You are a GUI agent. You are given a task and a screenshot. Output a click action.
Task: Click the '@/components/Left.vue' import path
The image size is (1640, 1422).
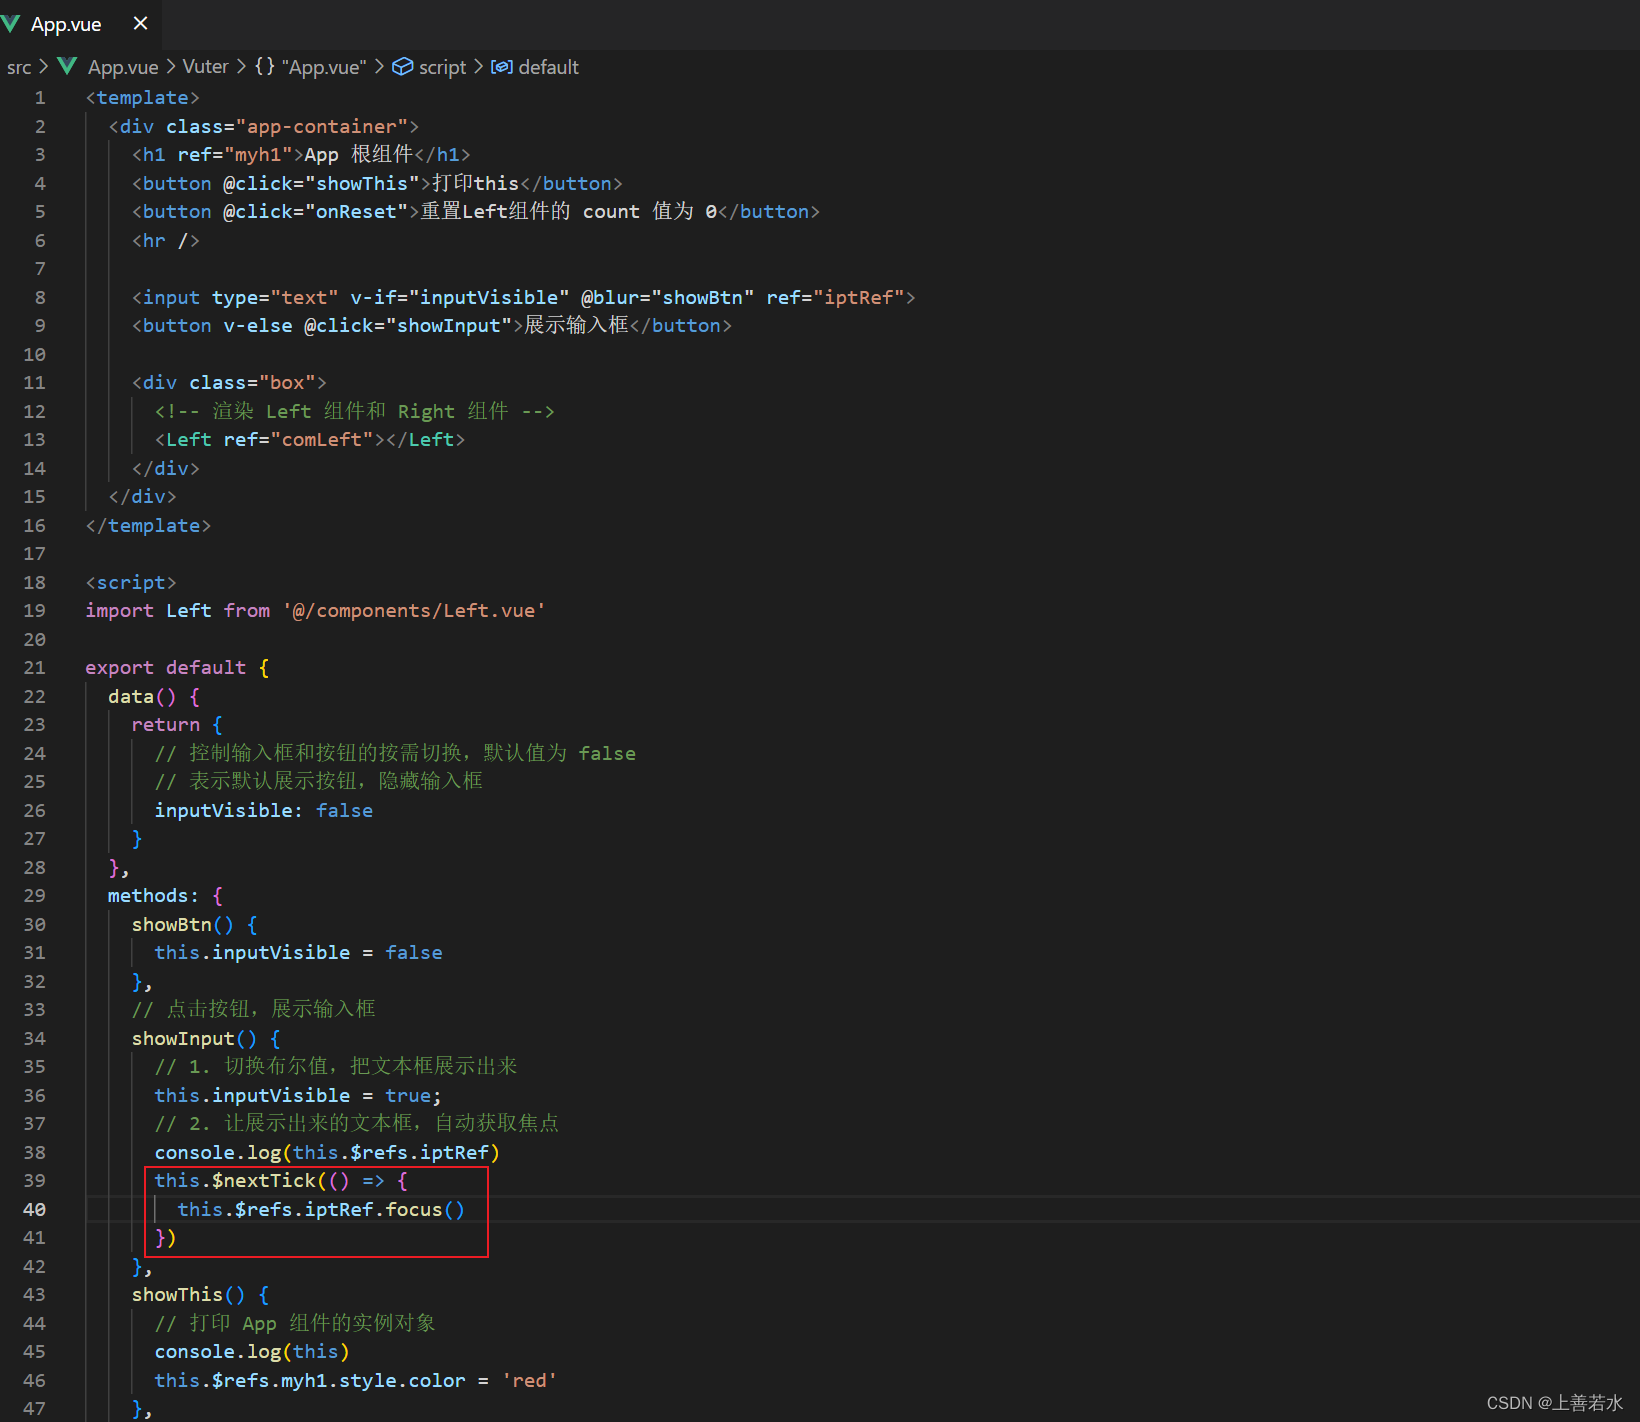(414, 611)
